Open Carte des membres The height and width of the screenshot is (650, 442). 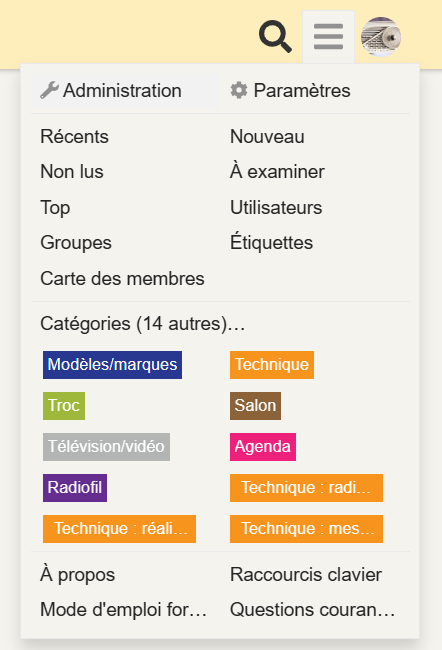(122, 279)
